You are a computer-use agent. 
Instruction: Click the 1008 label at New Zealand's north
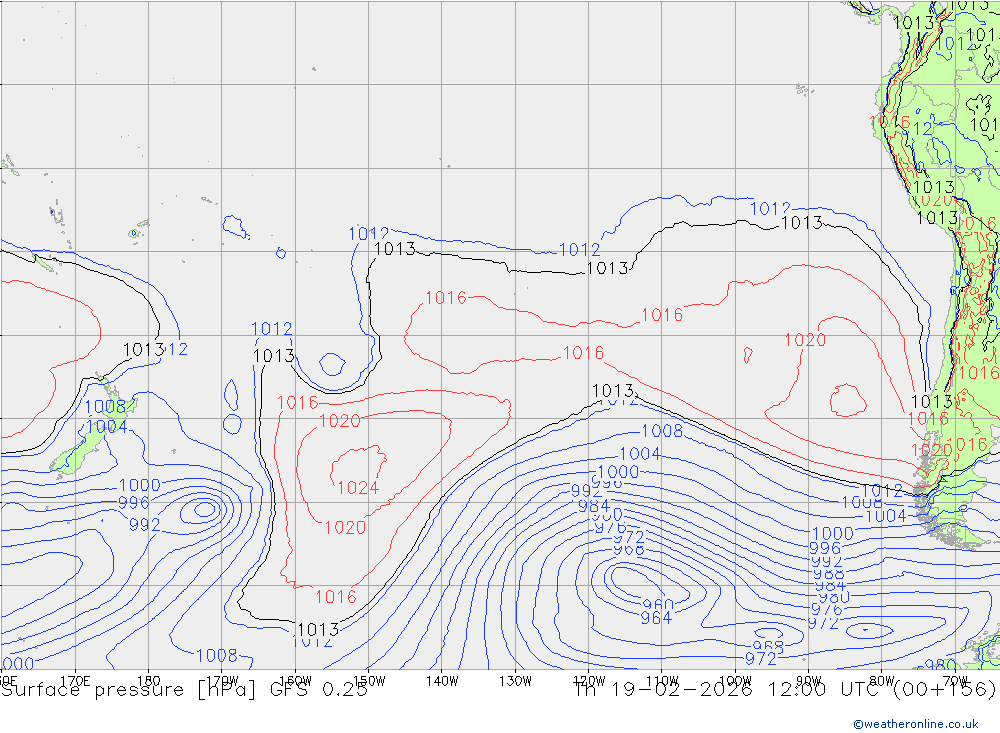click(x=105, y=406)
